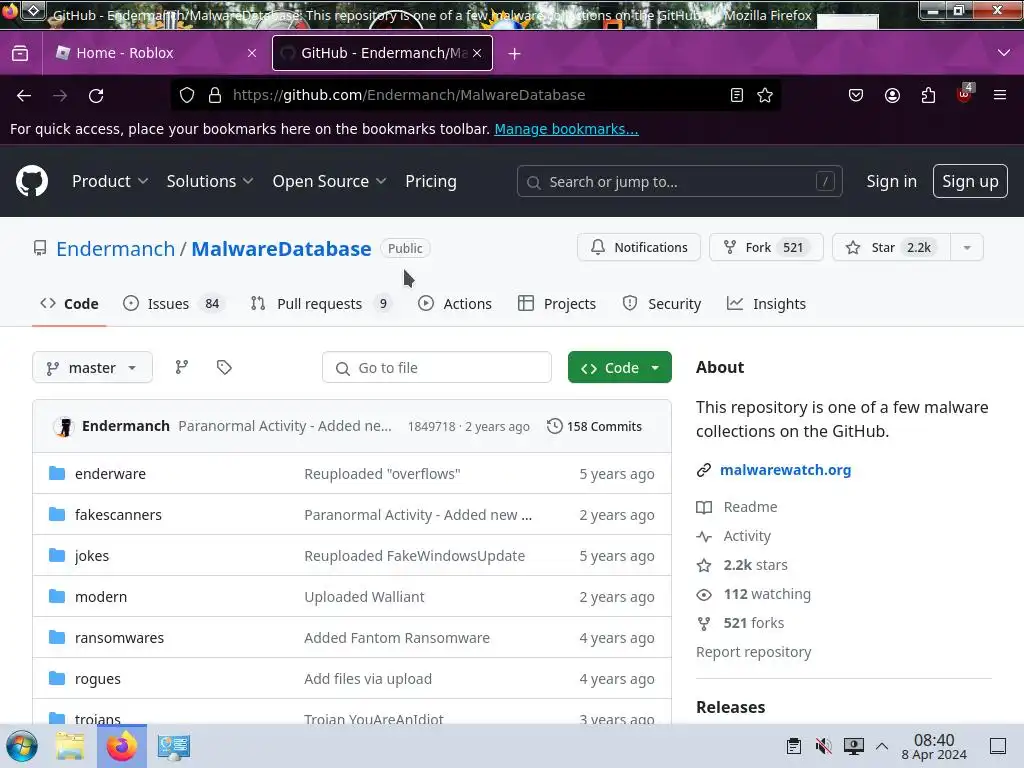Switch to the Issues tab
This screenshot has width=1024, height=768.
click(174, 304)
